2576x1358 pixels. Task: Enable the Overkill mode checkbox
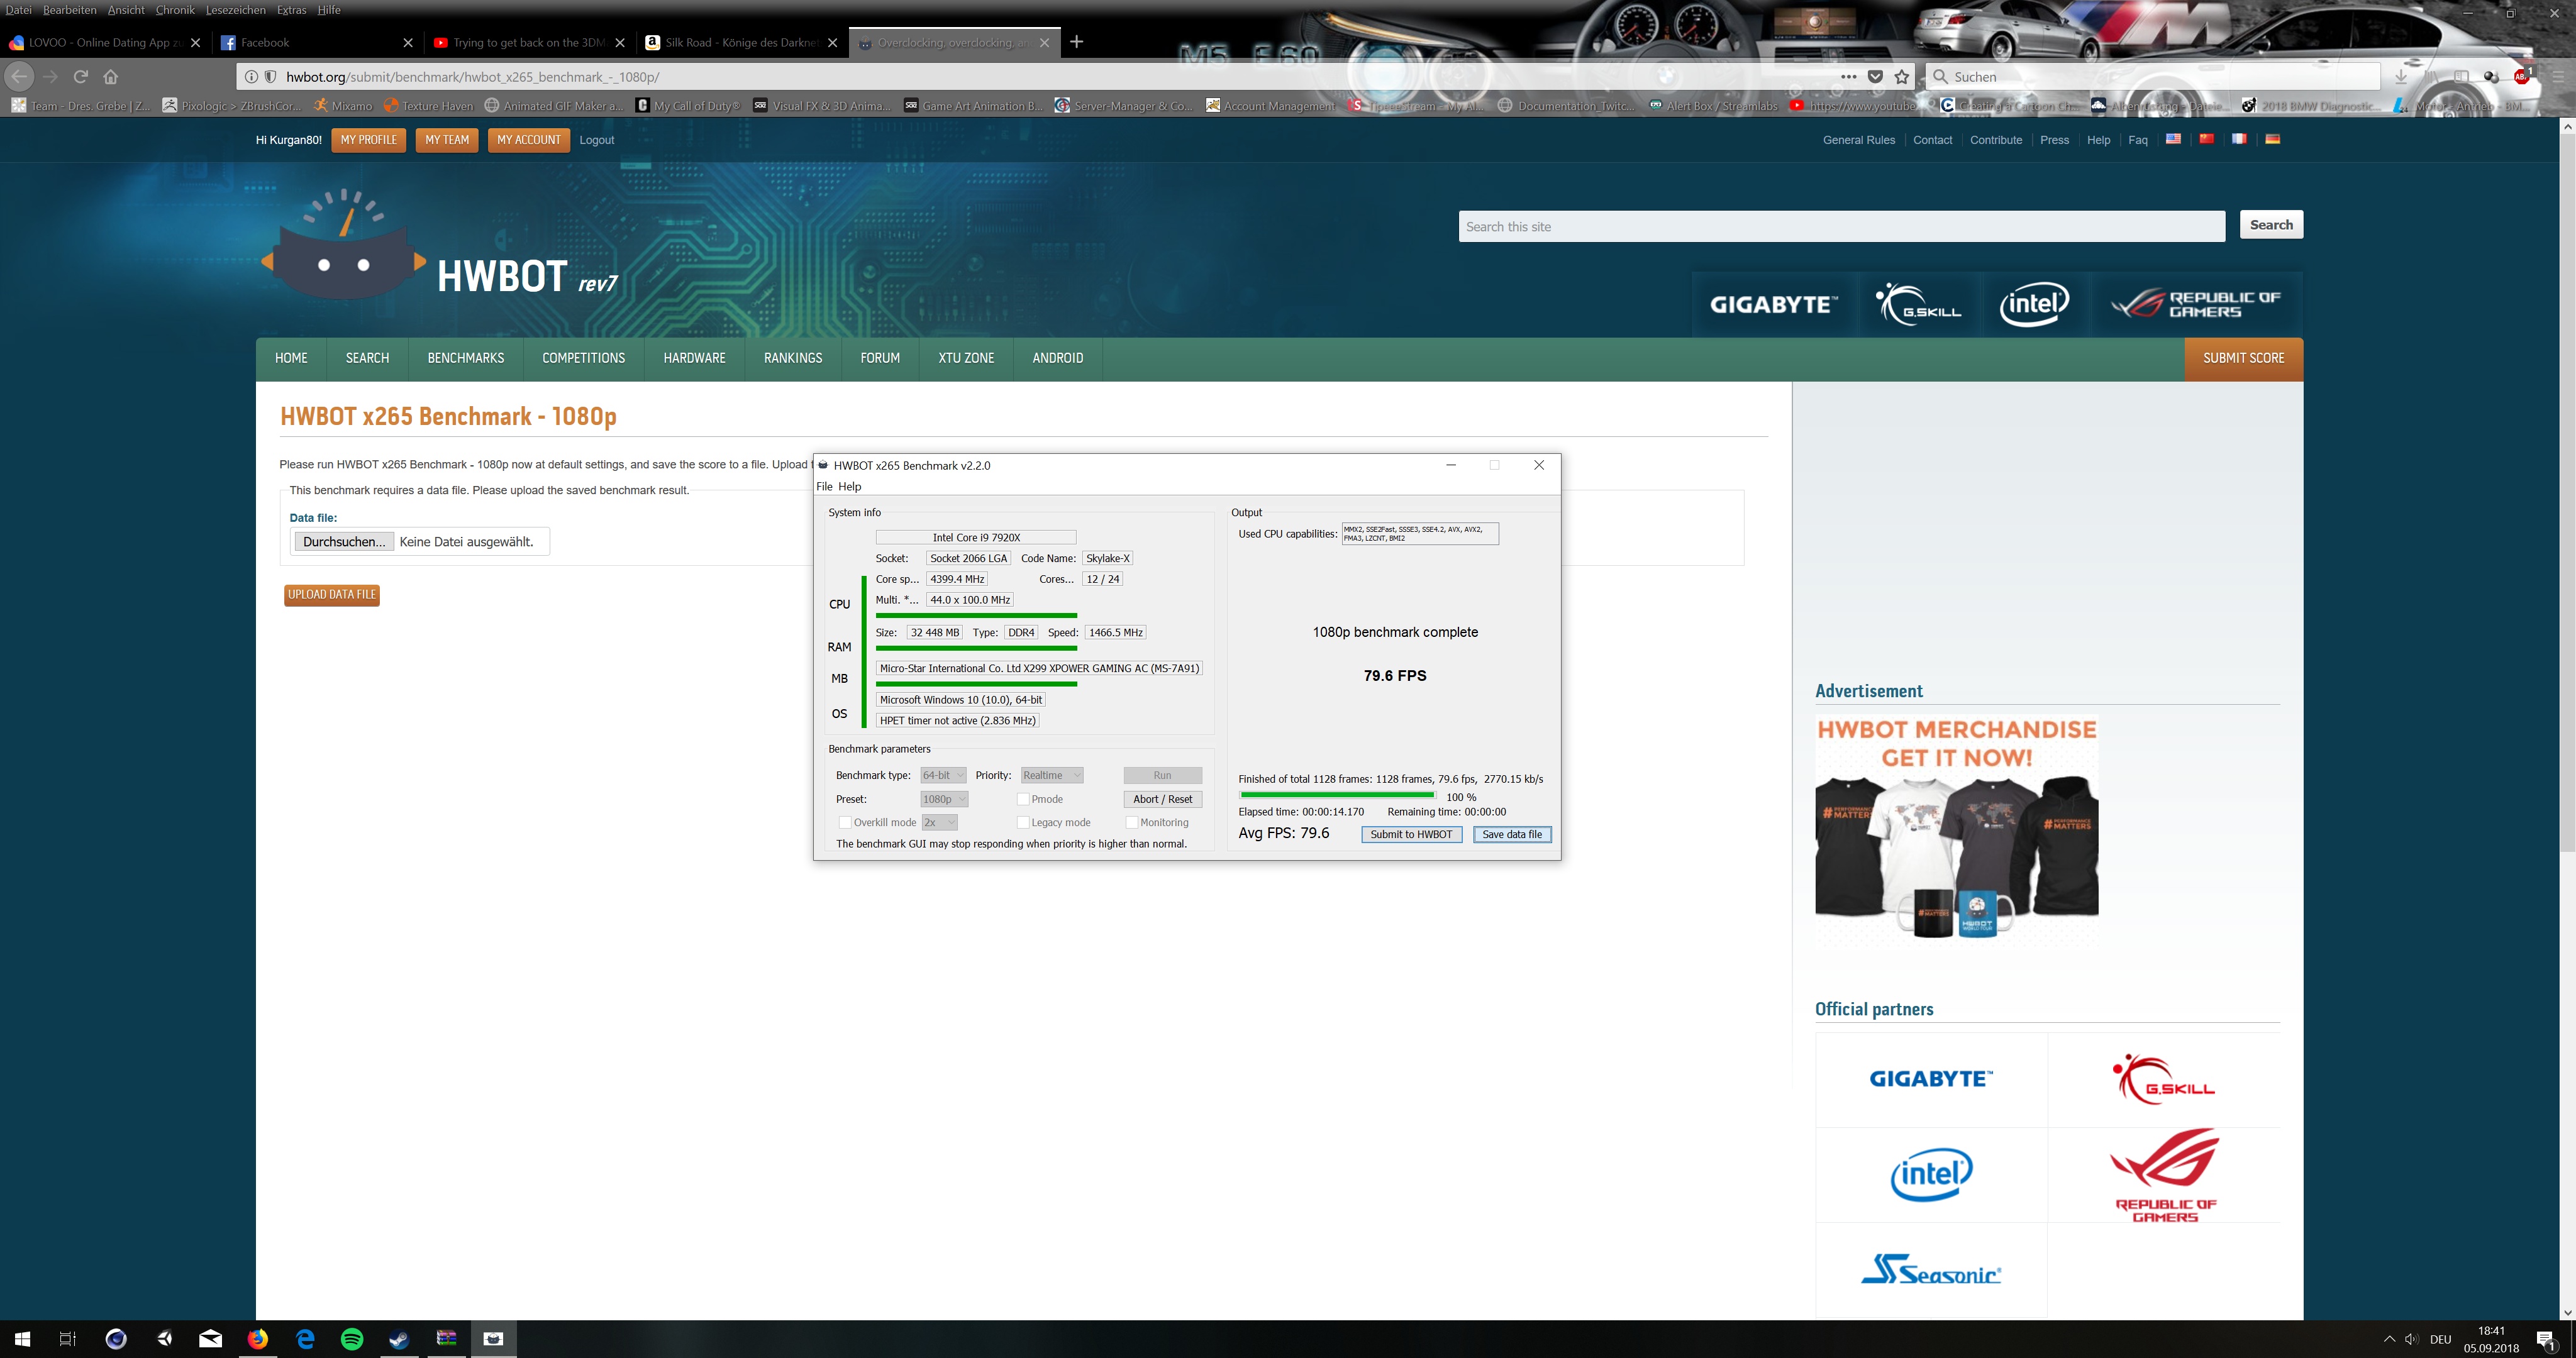844,822
